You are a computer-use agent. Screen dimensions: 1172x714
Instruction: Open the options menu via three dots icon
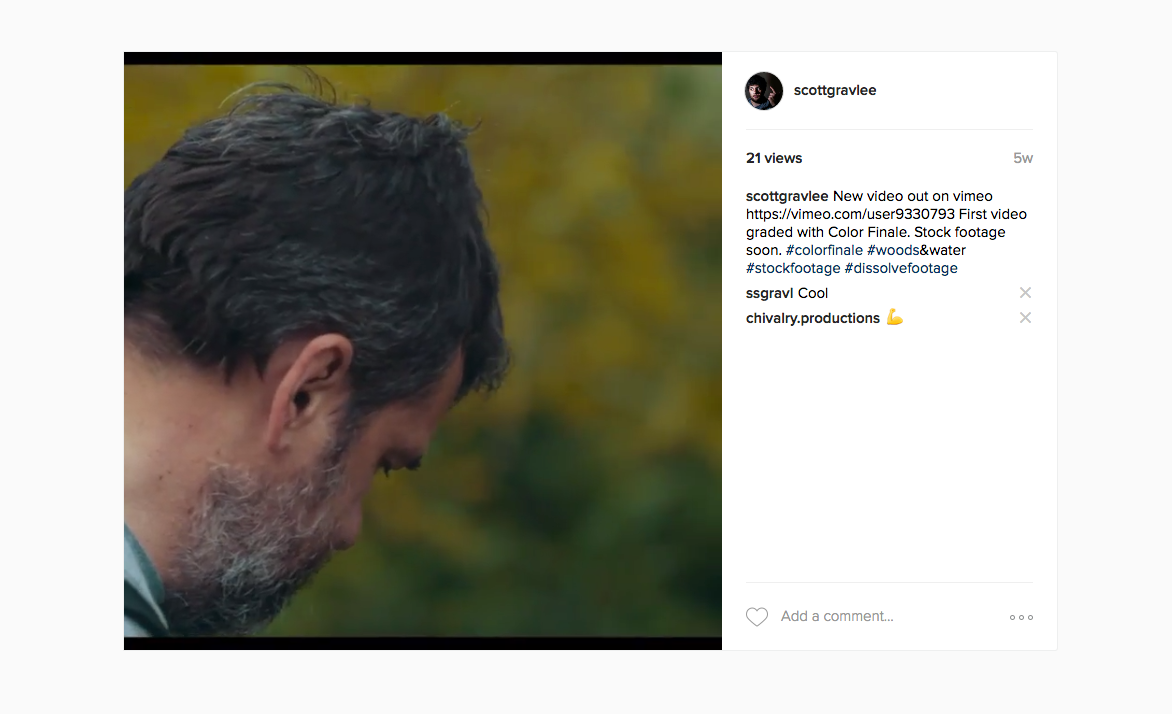coord(1020,617)
